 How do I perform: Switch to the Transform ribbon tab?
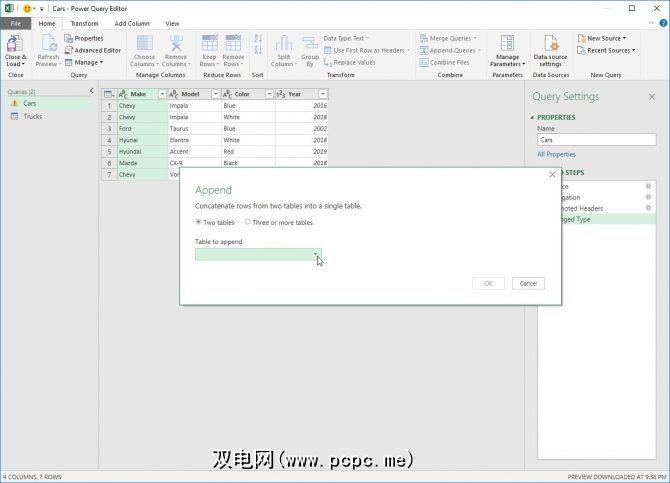(84, 24)
